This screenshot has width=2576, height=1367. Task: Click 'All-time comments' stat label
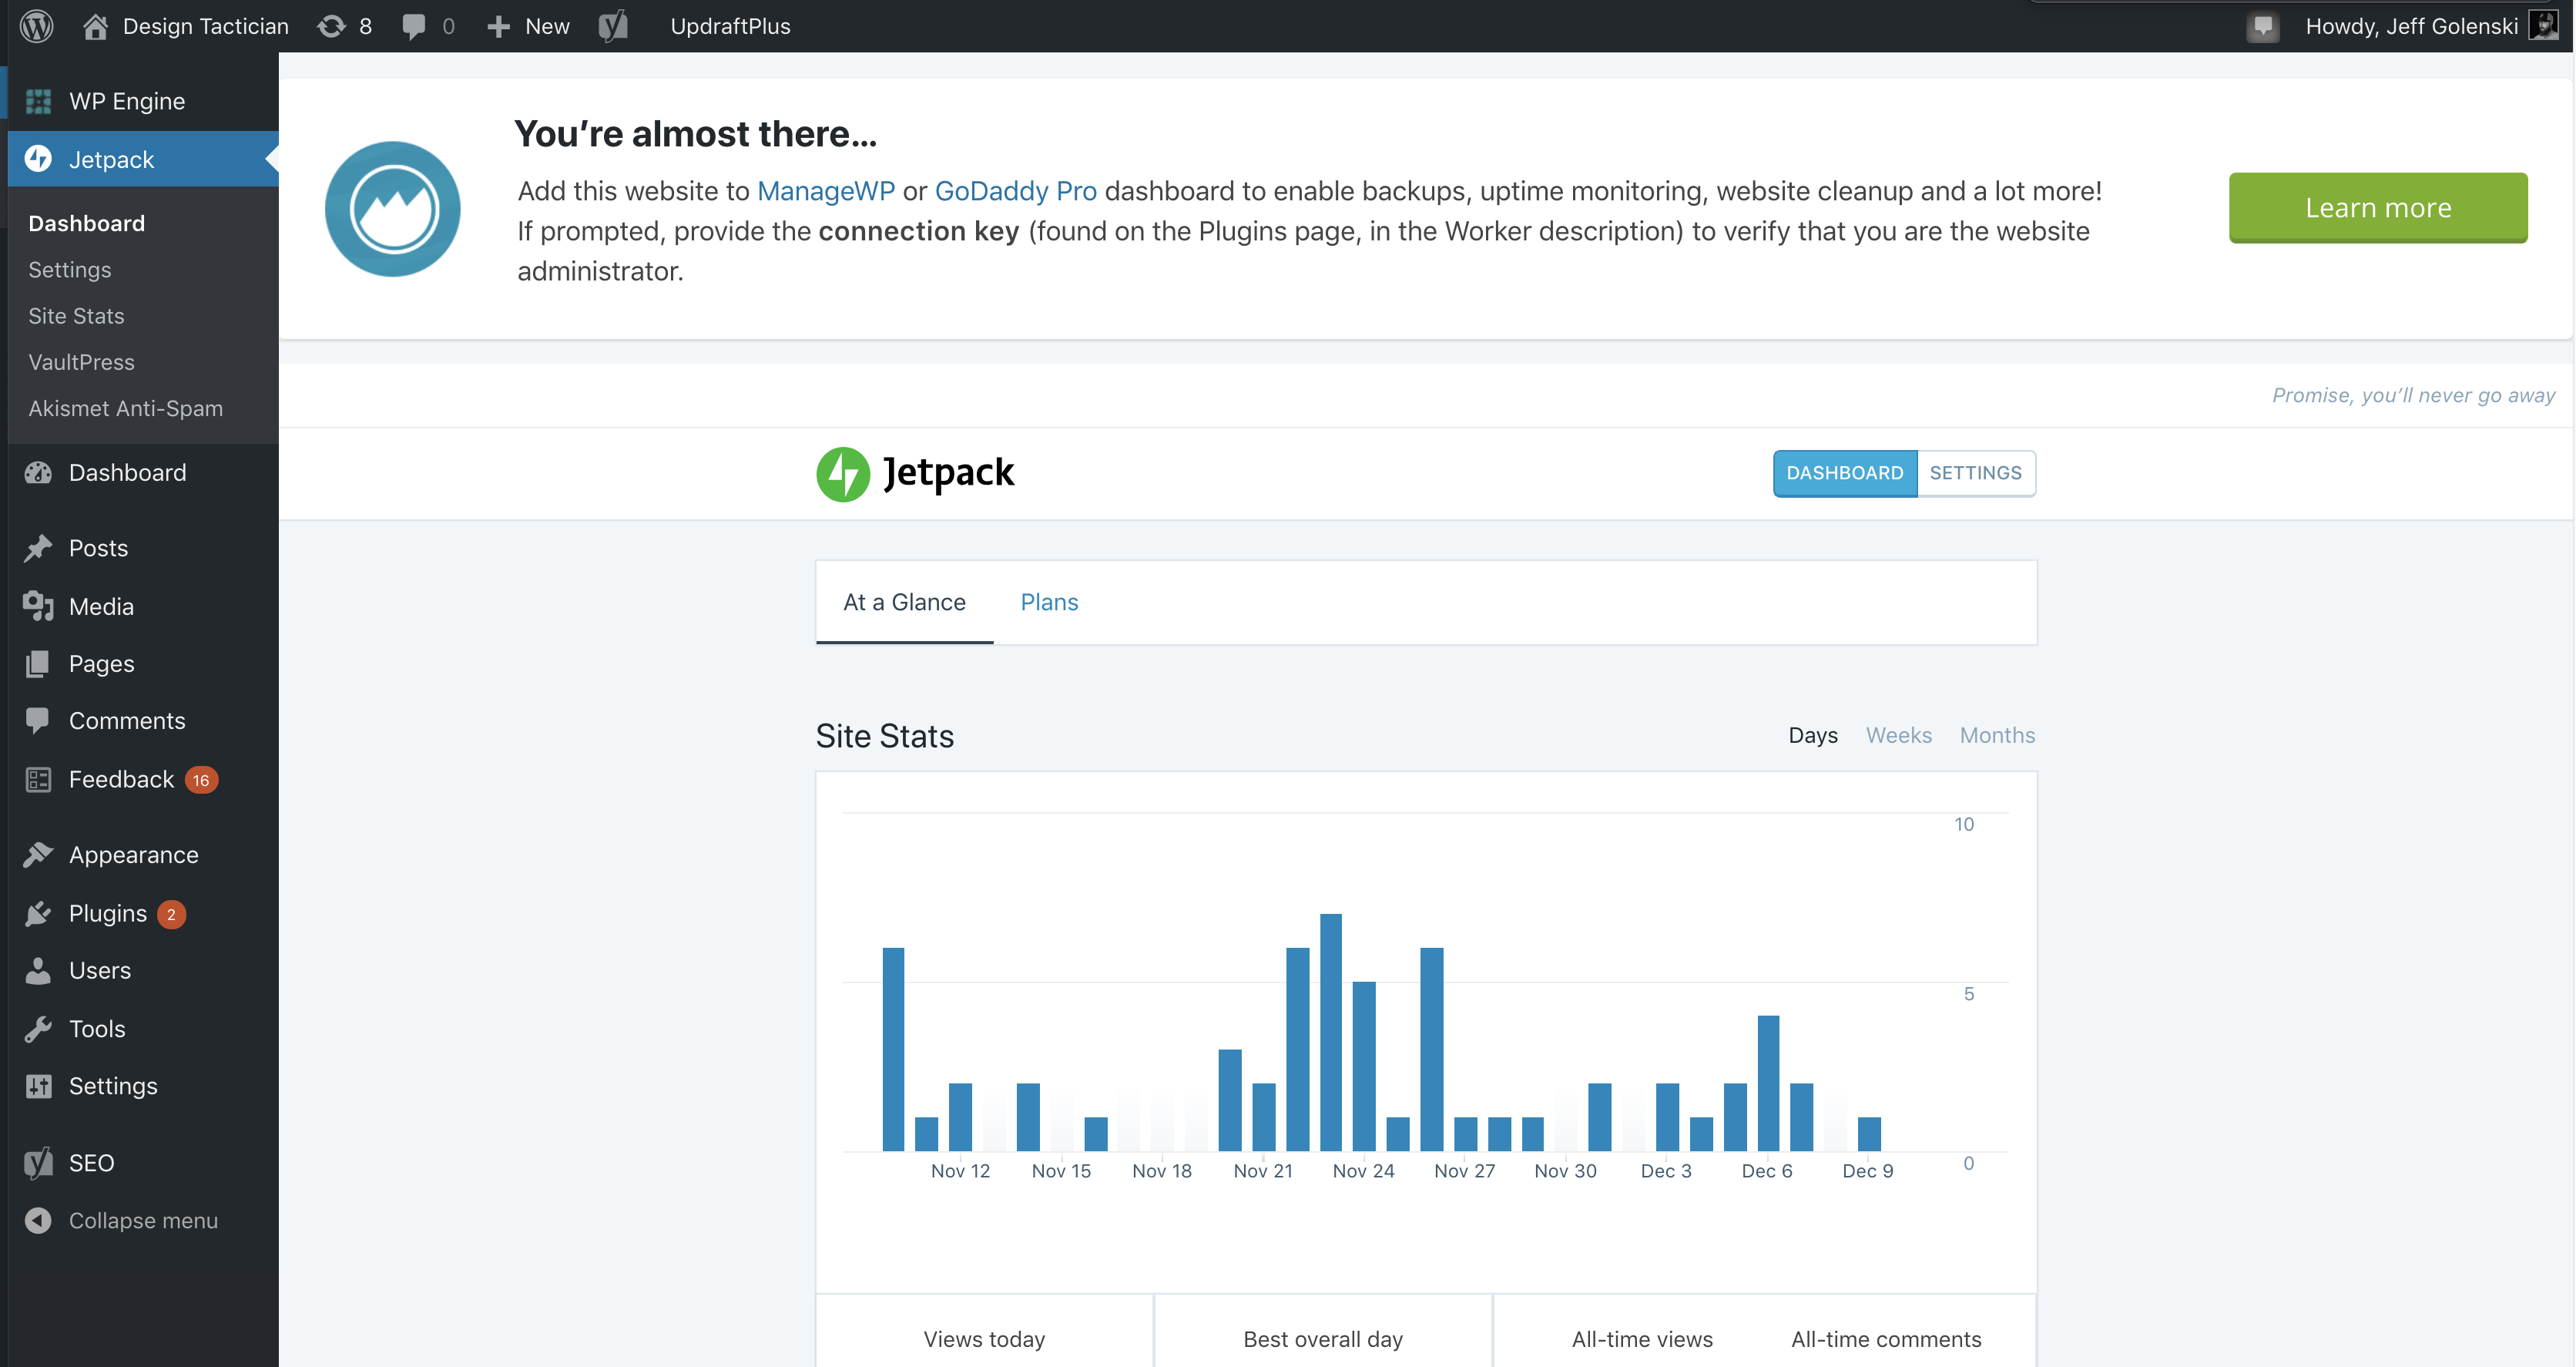[1886, 1339]
